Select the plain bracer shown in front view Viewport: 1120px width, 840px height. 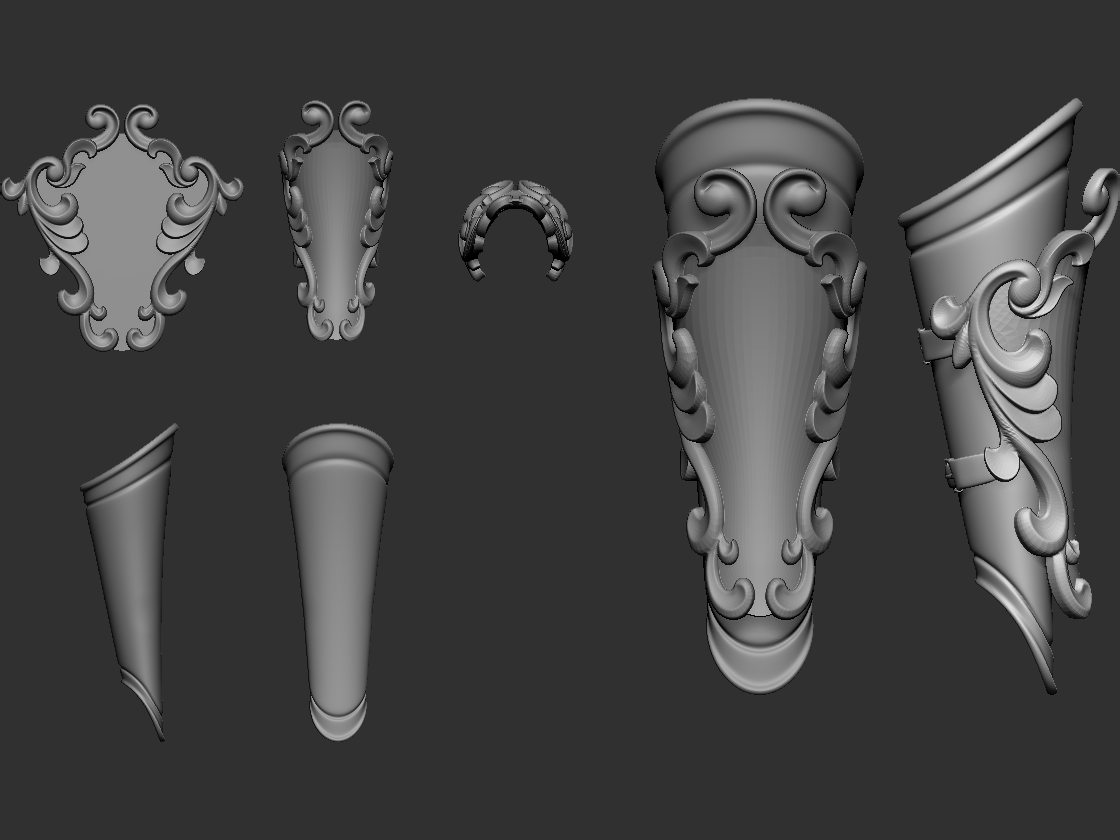(x=338, y=582)
